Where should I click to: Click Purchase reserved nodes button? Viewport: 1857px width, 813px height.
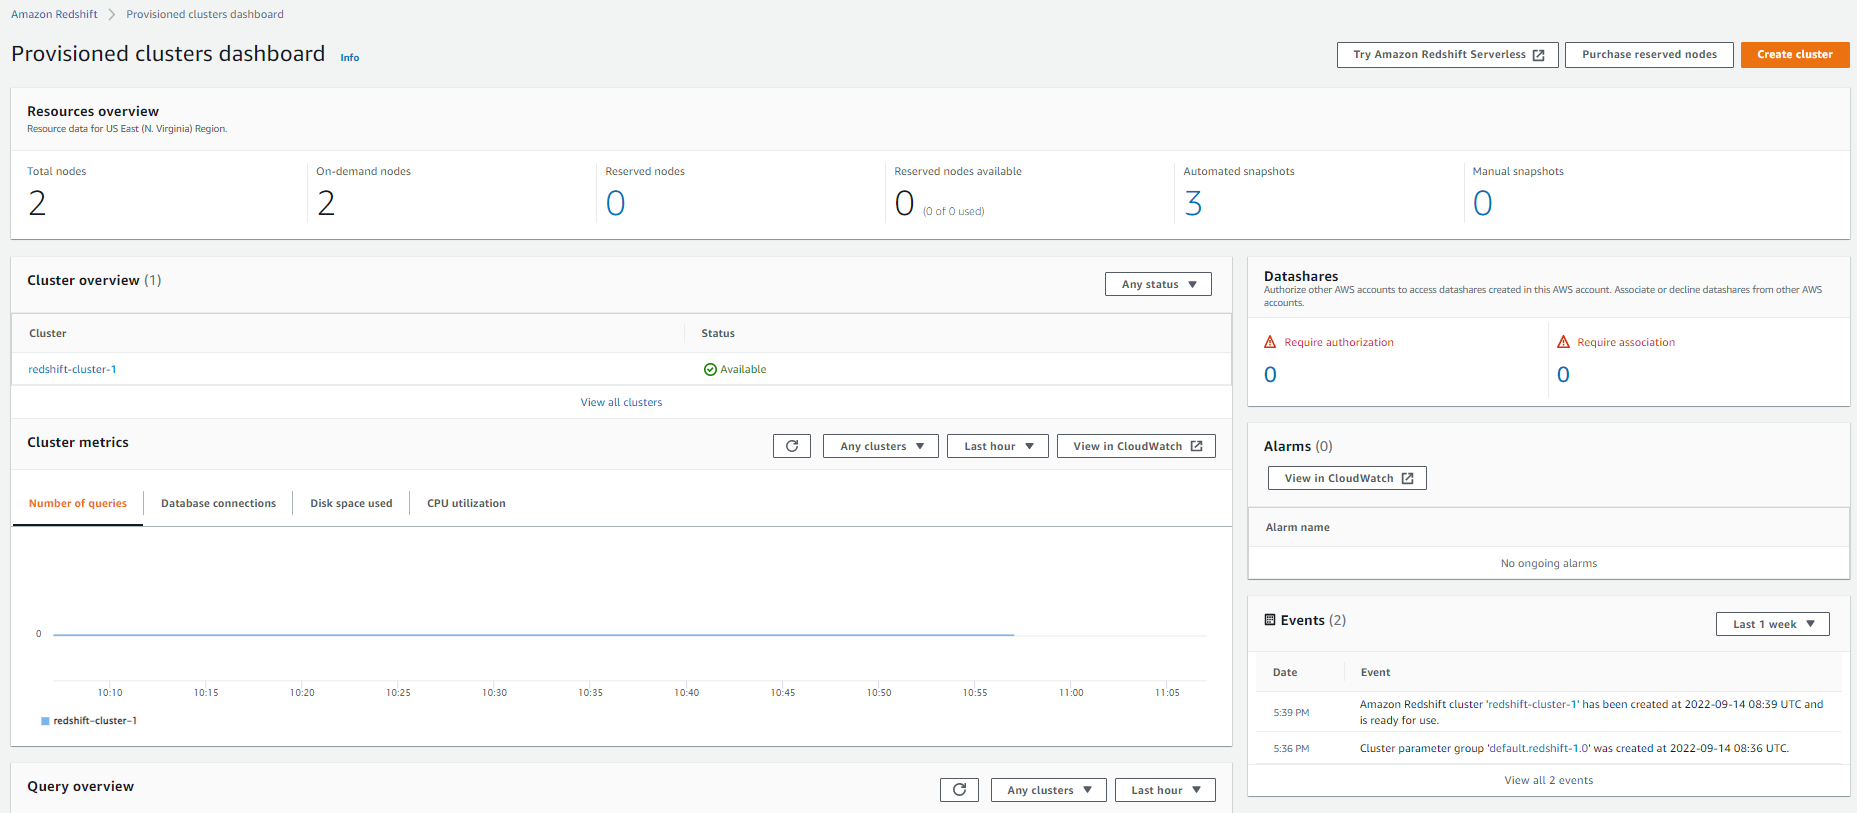pos(1649,55)
